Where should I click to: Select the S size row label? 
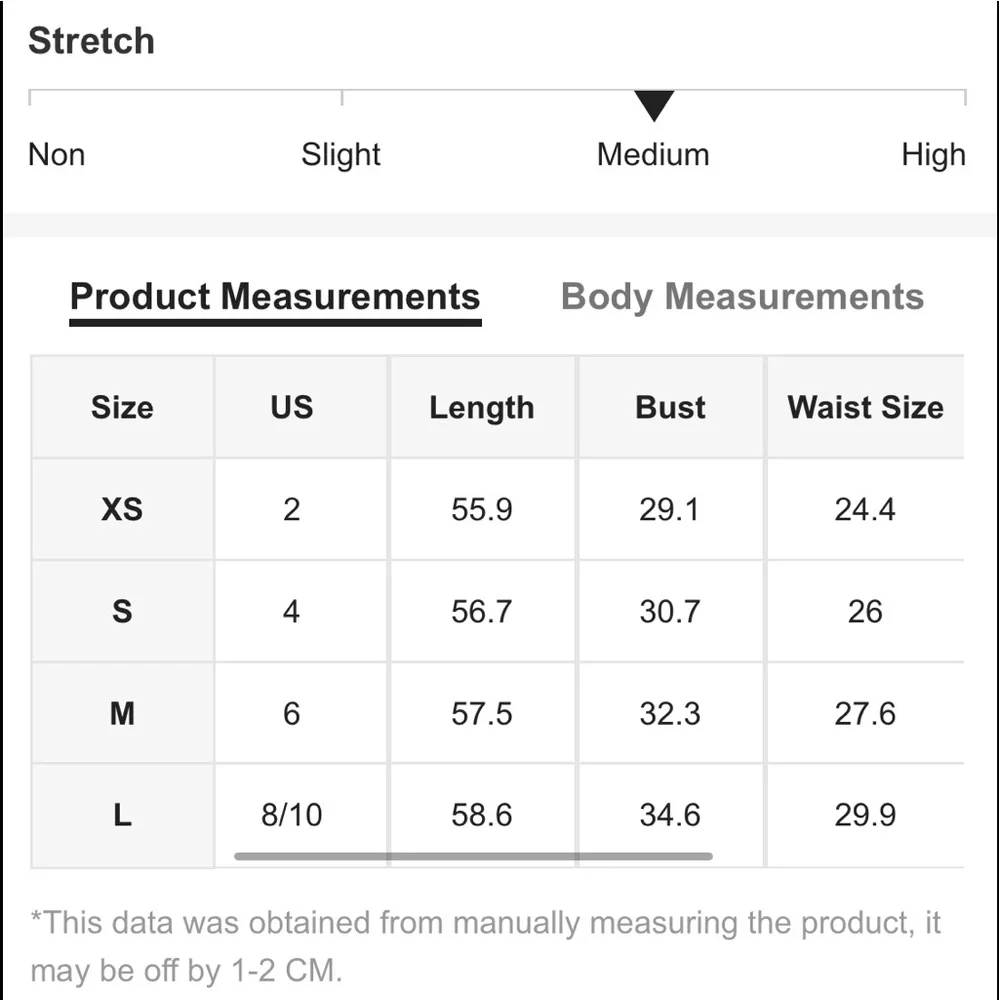[122, 611]
